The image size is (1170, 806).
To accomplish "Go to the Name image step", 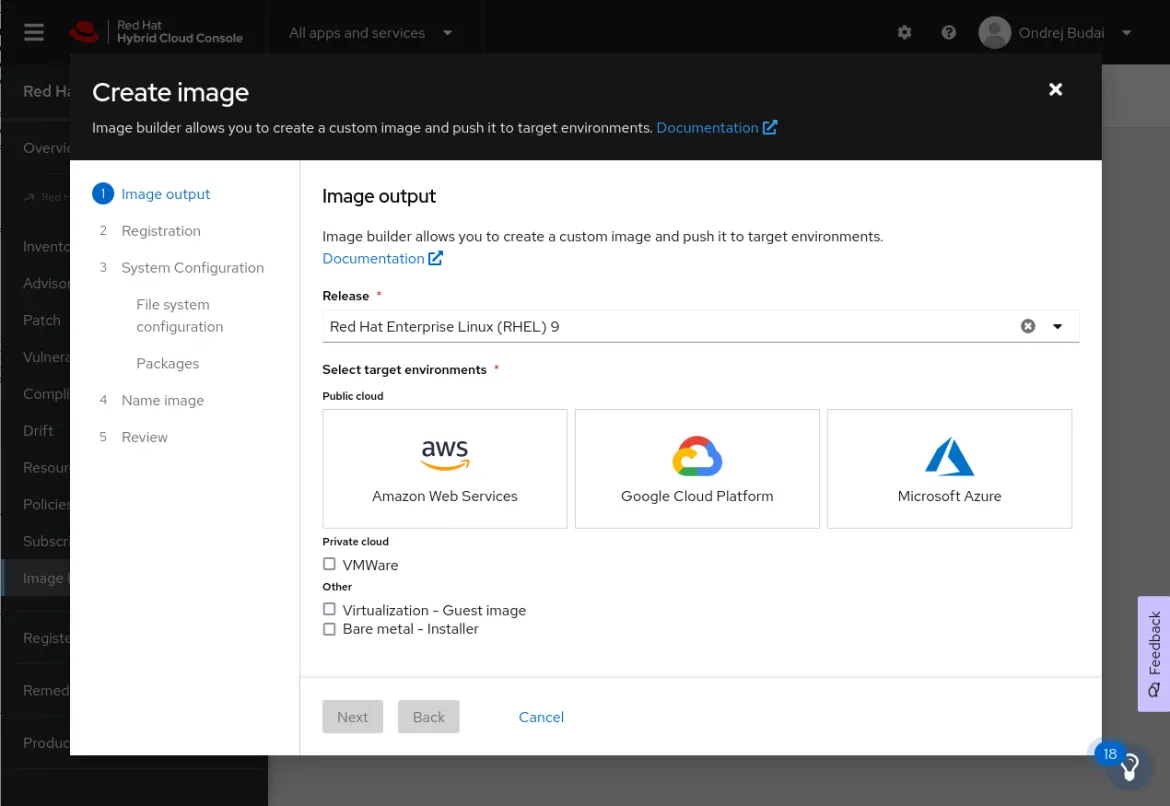I will [163, 400].
